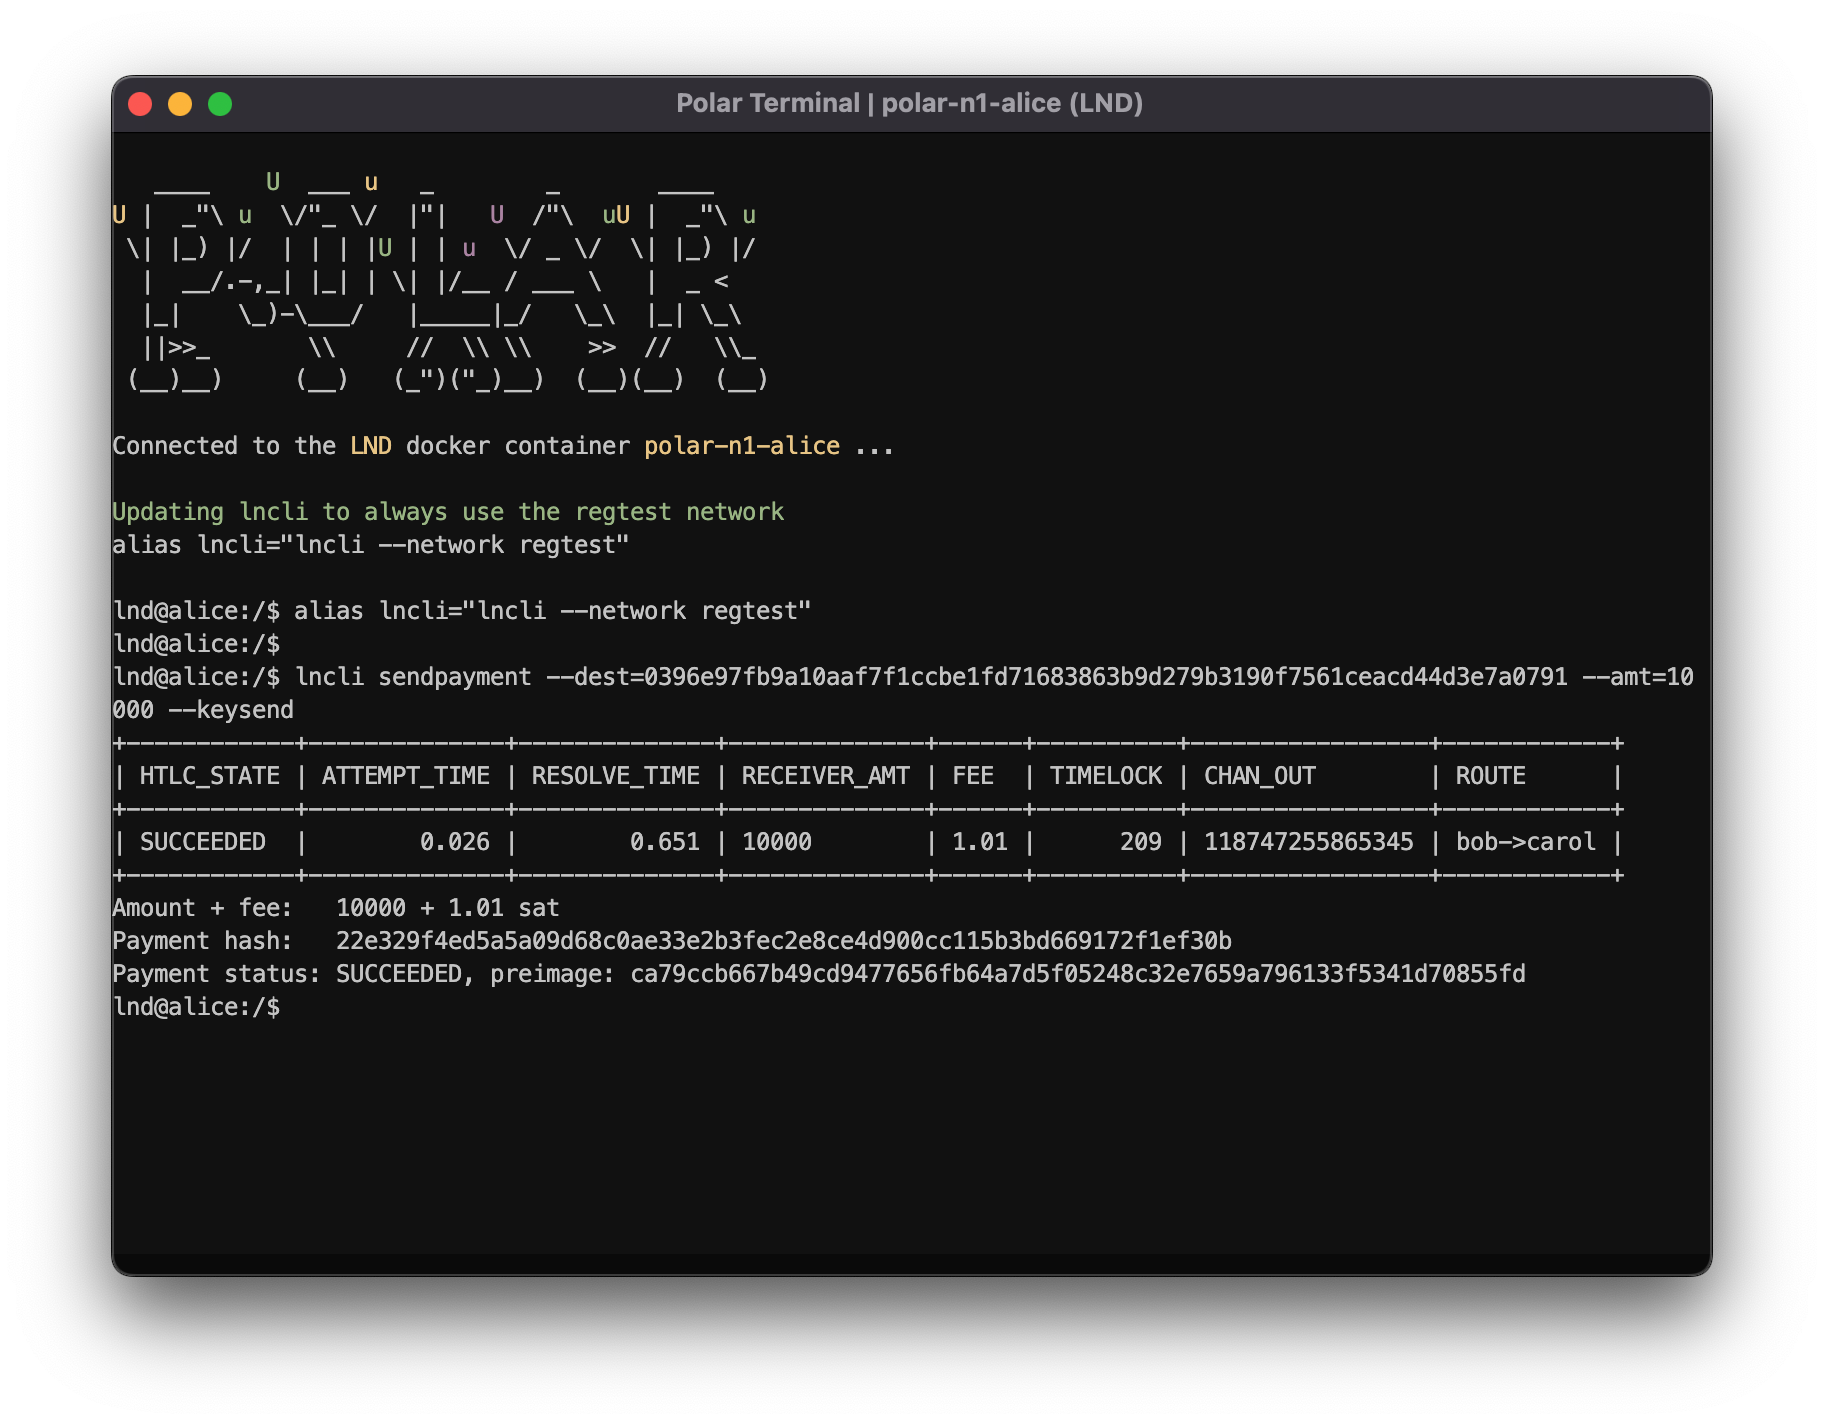
Task: Click the HTLC_STATE column header
Action: pyautogui.click(x=209, y=776)
